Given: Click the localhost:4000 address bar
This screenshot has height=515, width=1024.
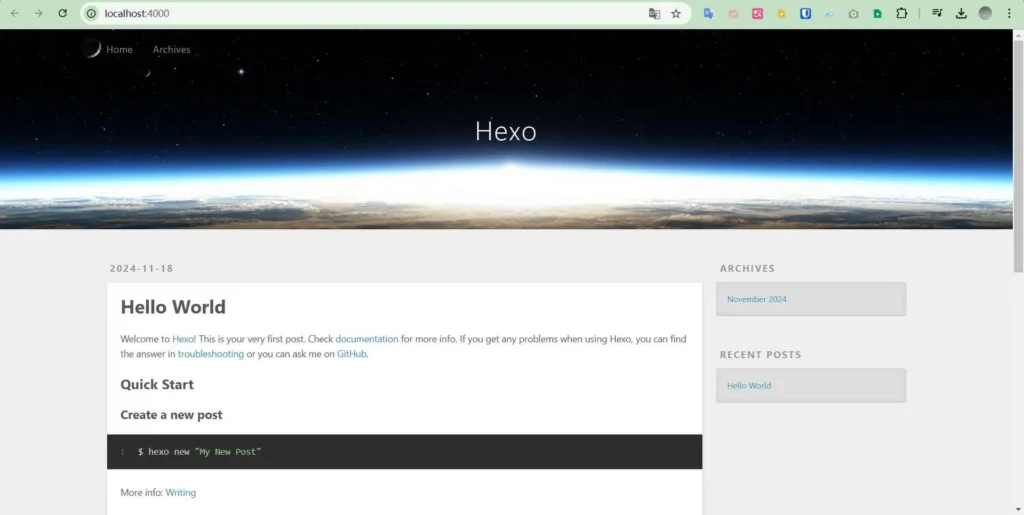Looking at the screenshot, I should [x=350, y=14].
